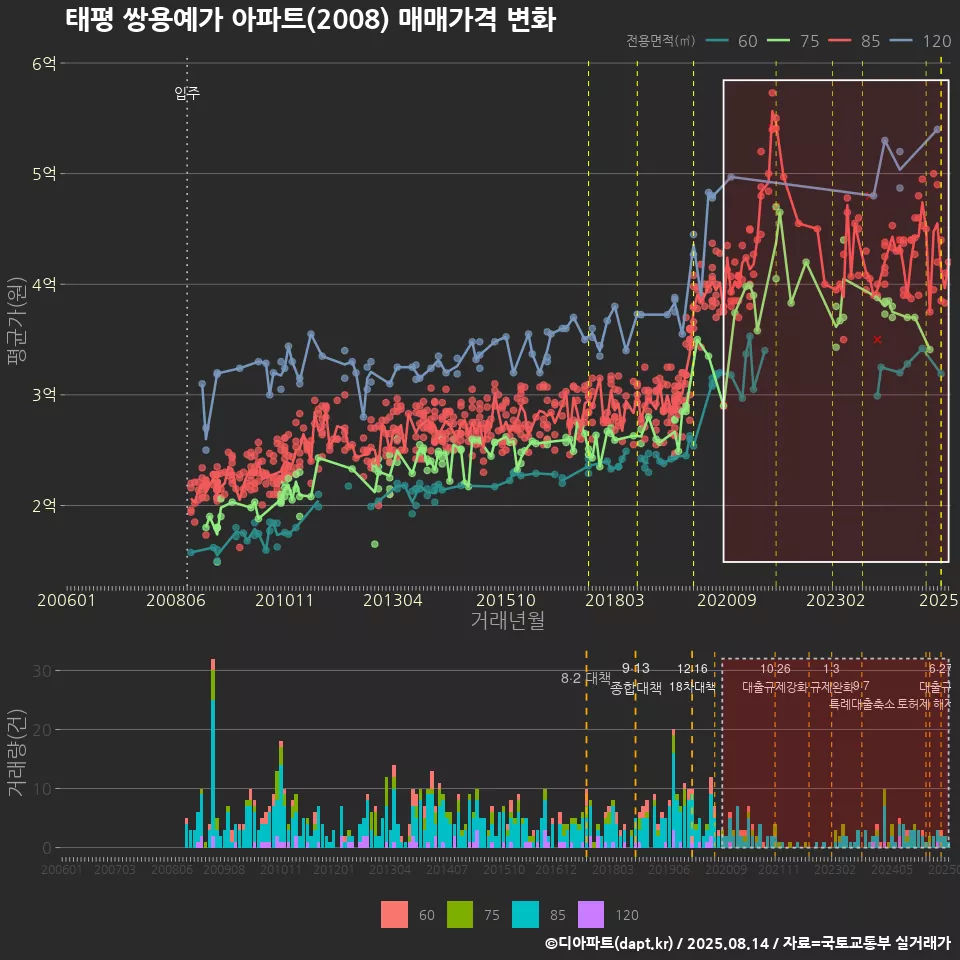The width and height of the screenshot is (960, 960).
Task: Click the 2억 label on price axis
Action: (44, 505)
